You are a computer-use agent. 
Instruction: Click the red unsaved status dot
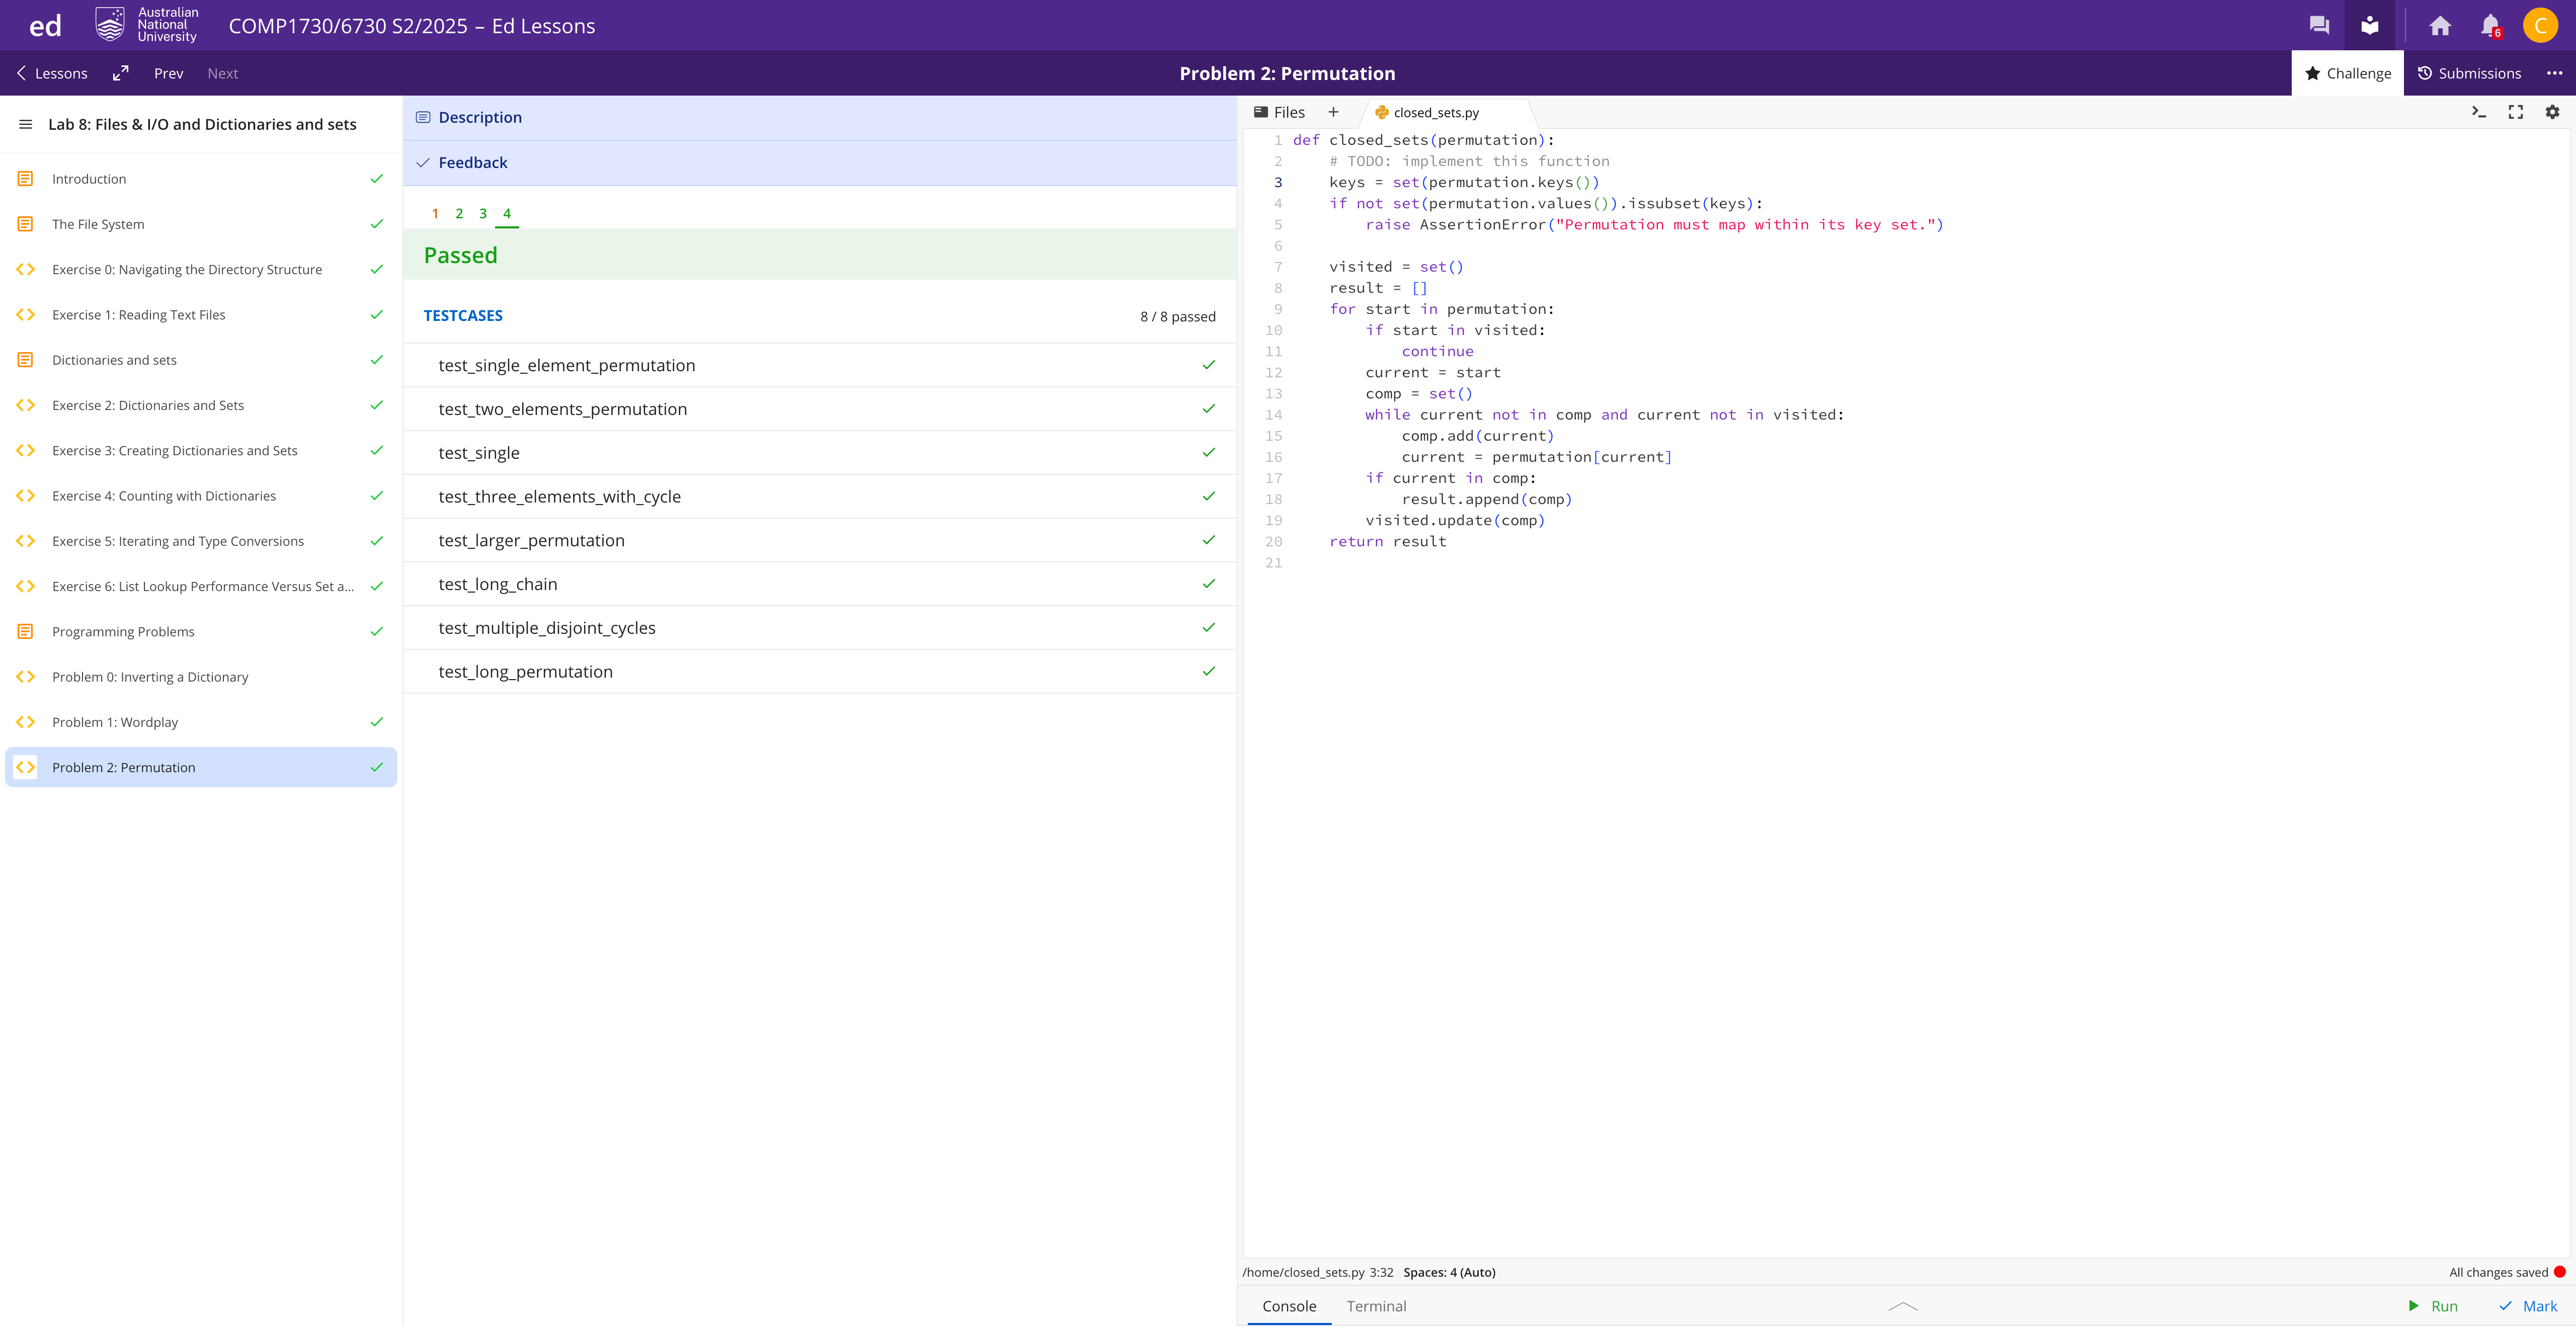[x=2560, y=1272]
